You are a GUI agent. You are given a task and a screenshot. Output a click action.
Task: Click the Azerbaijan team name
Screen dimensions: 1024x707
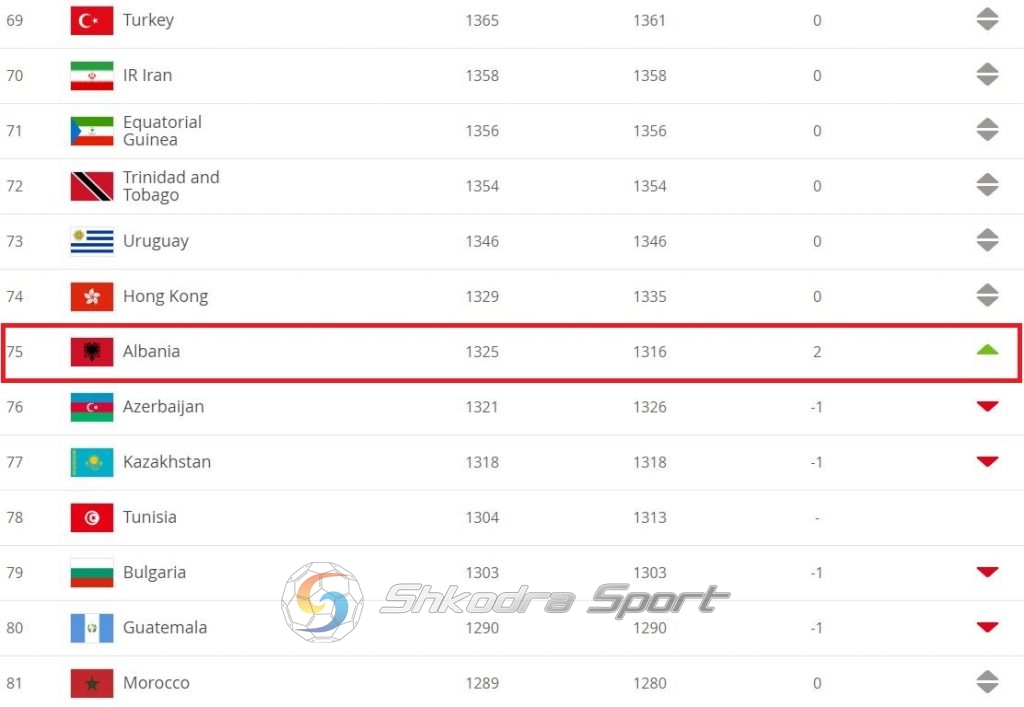pyautogui.click(x=163, y=407)
